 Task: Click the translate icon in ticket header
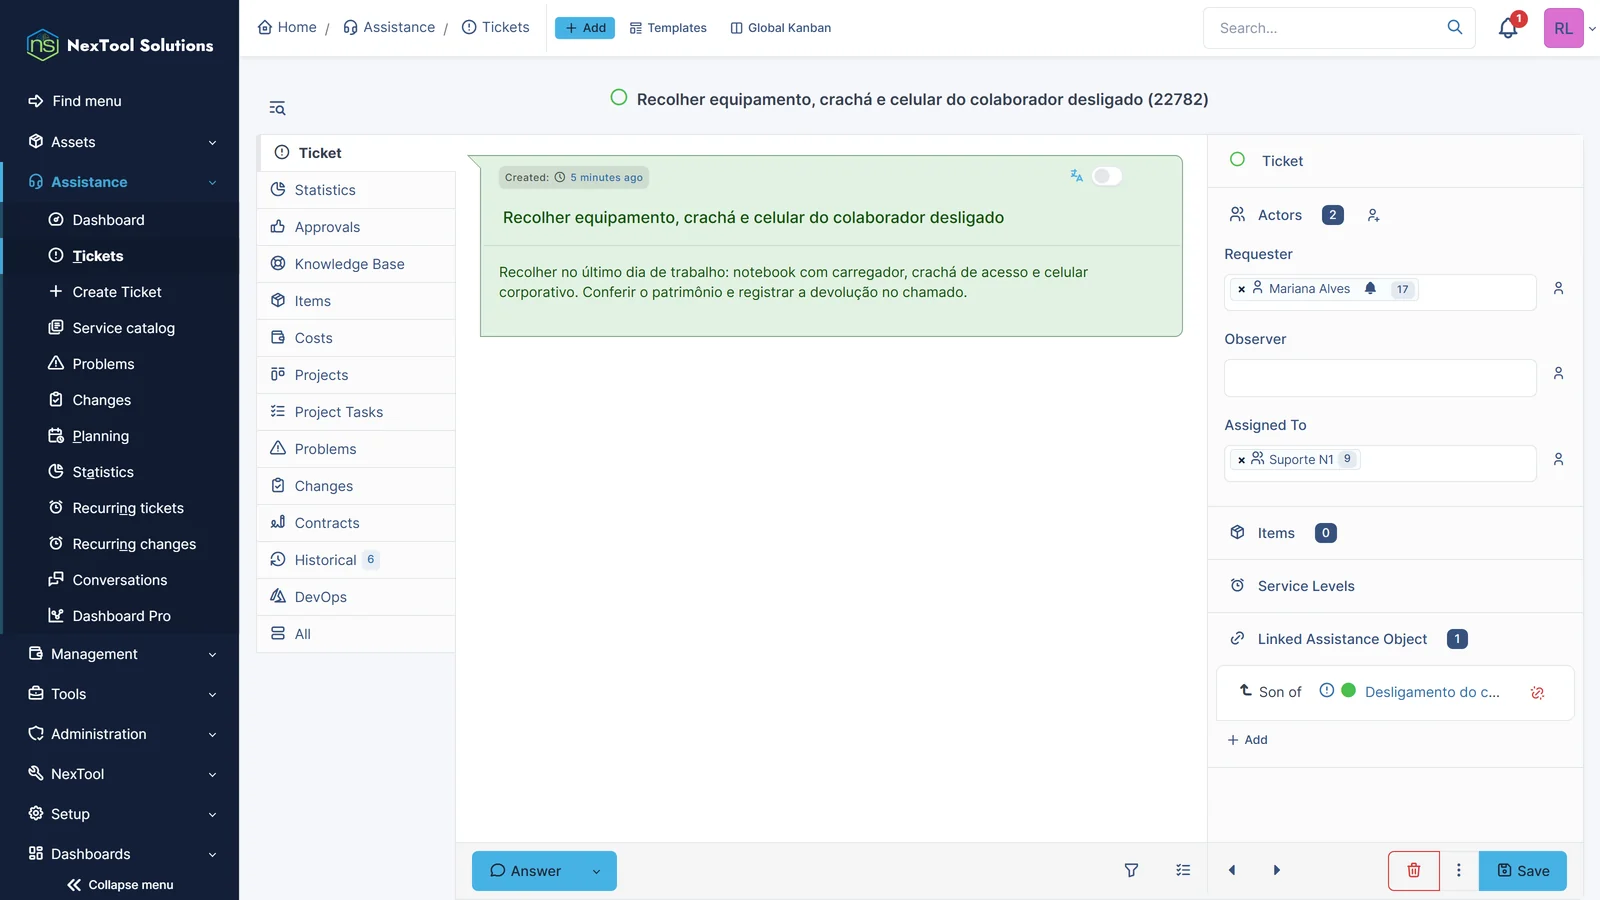tap(1076, 176)
